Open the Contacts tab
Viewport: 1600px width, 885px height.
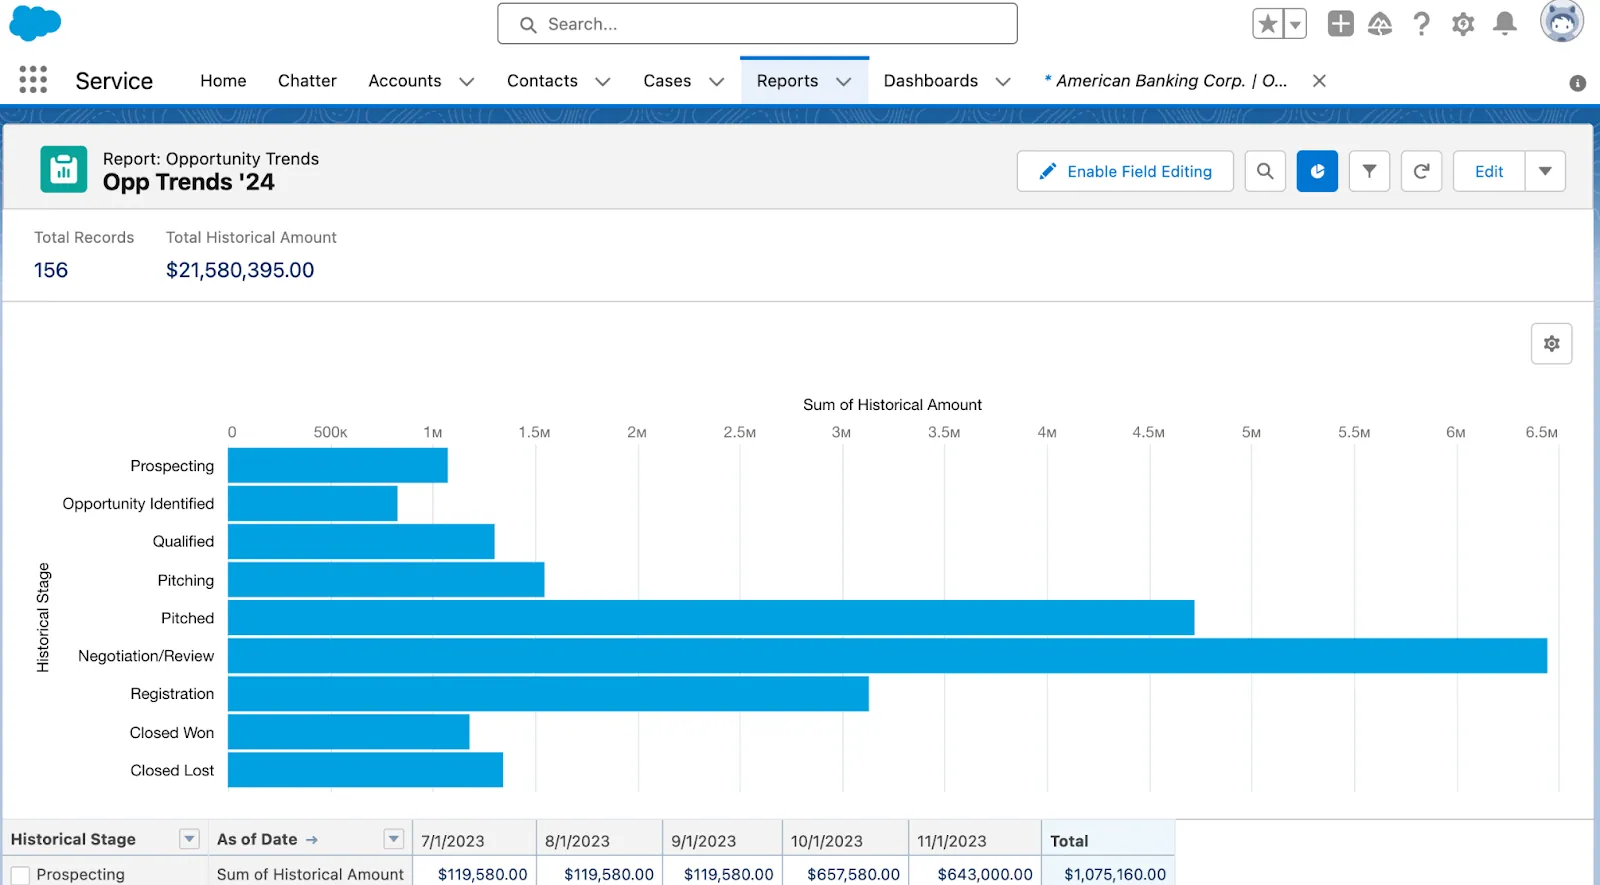click(542, 81)
